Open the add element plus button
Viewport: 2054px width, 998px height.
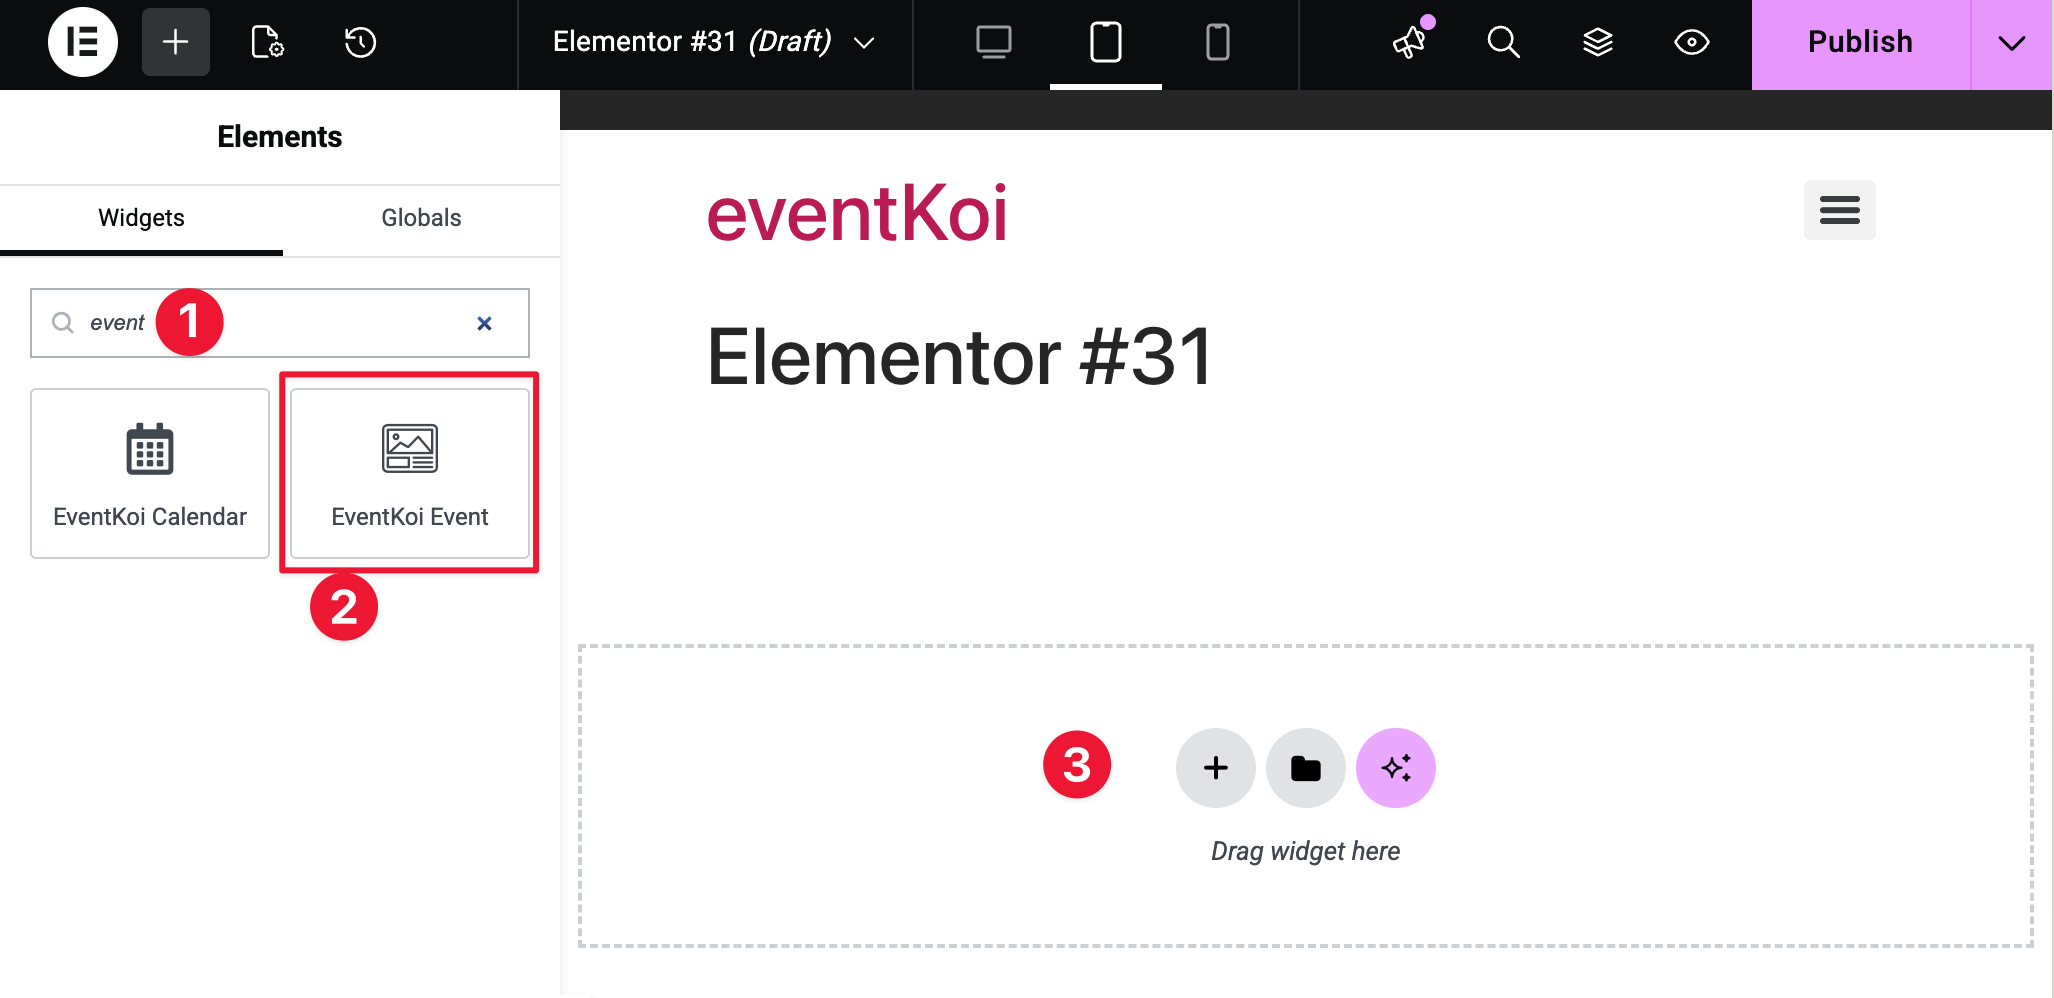click(x=175, y=42)
